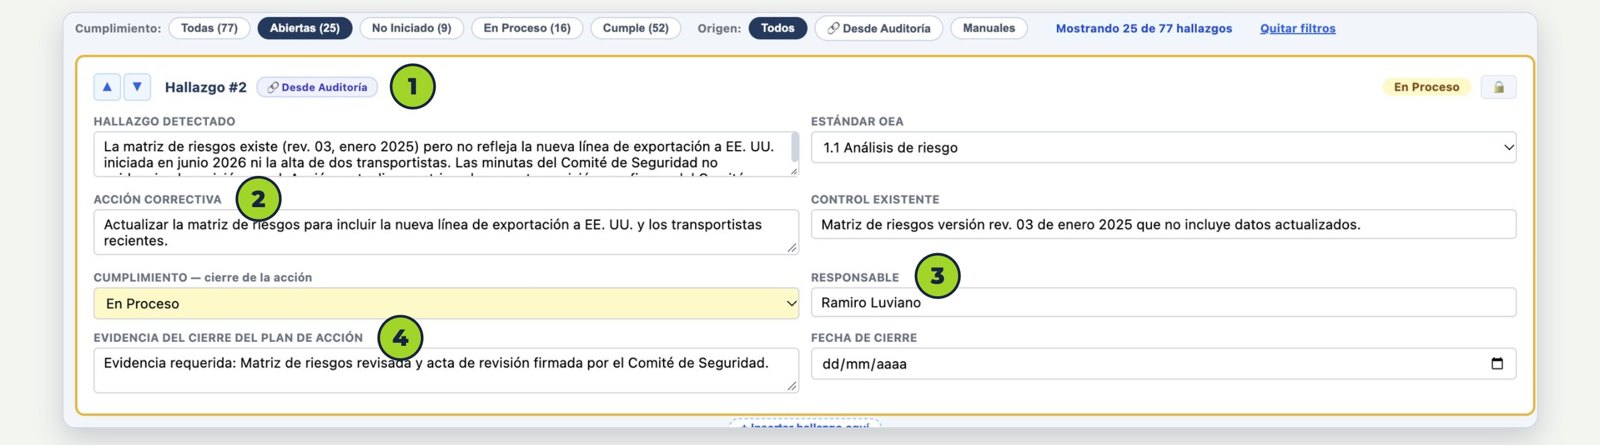The height and width of the screenshot is (445, 1600).
Task: Open the calendar picker in Fecha de cierre
Action: point(1497,364)
